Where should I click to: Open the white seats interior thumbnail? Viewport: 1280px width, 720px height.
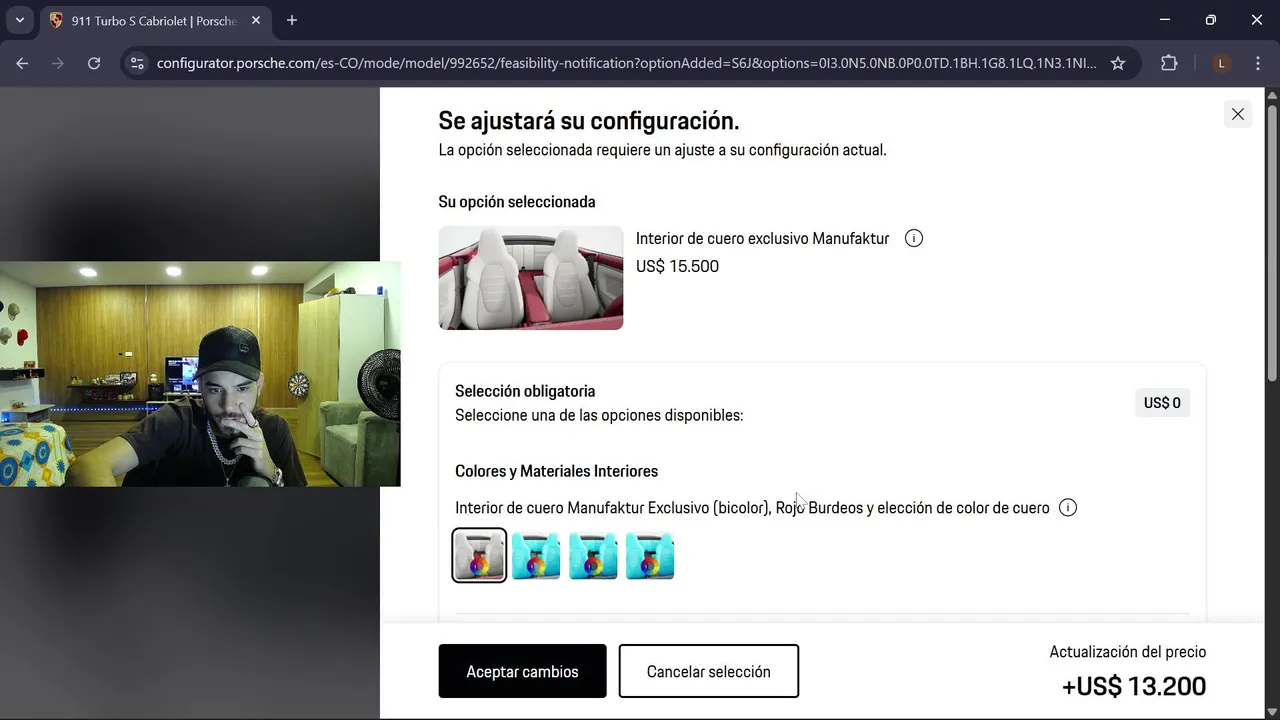(531, 278)
